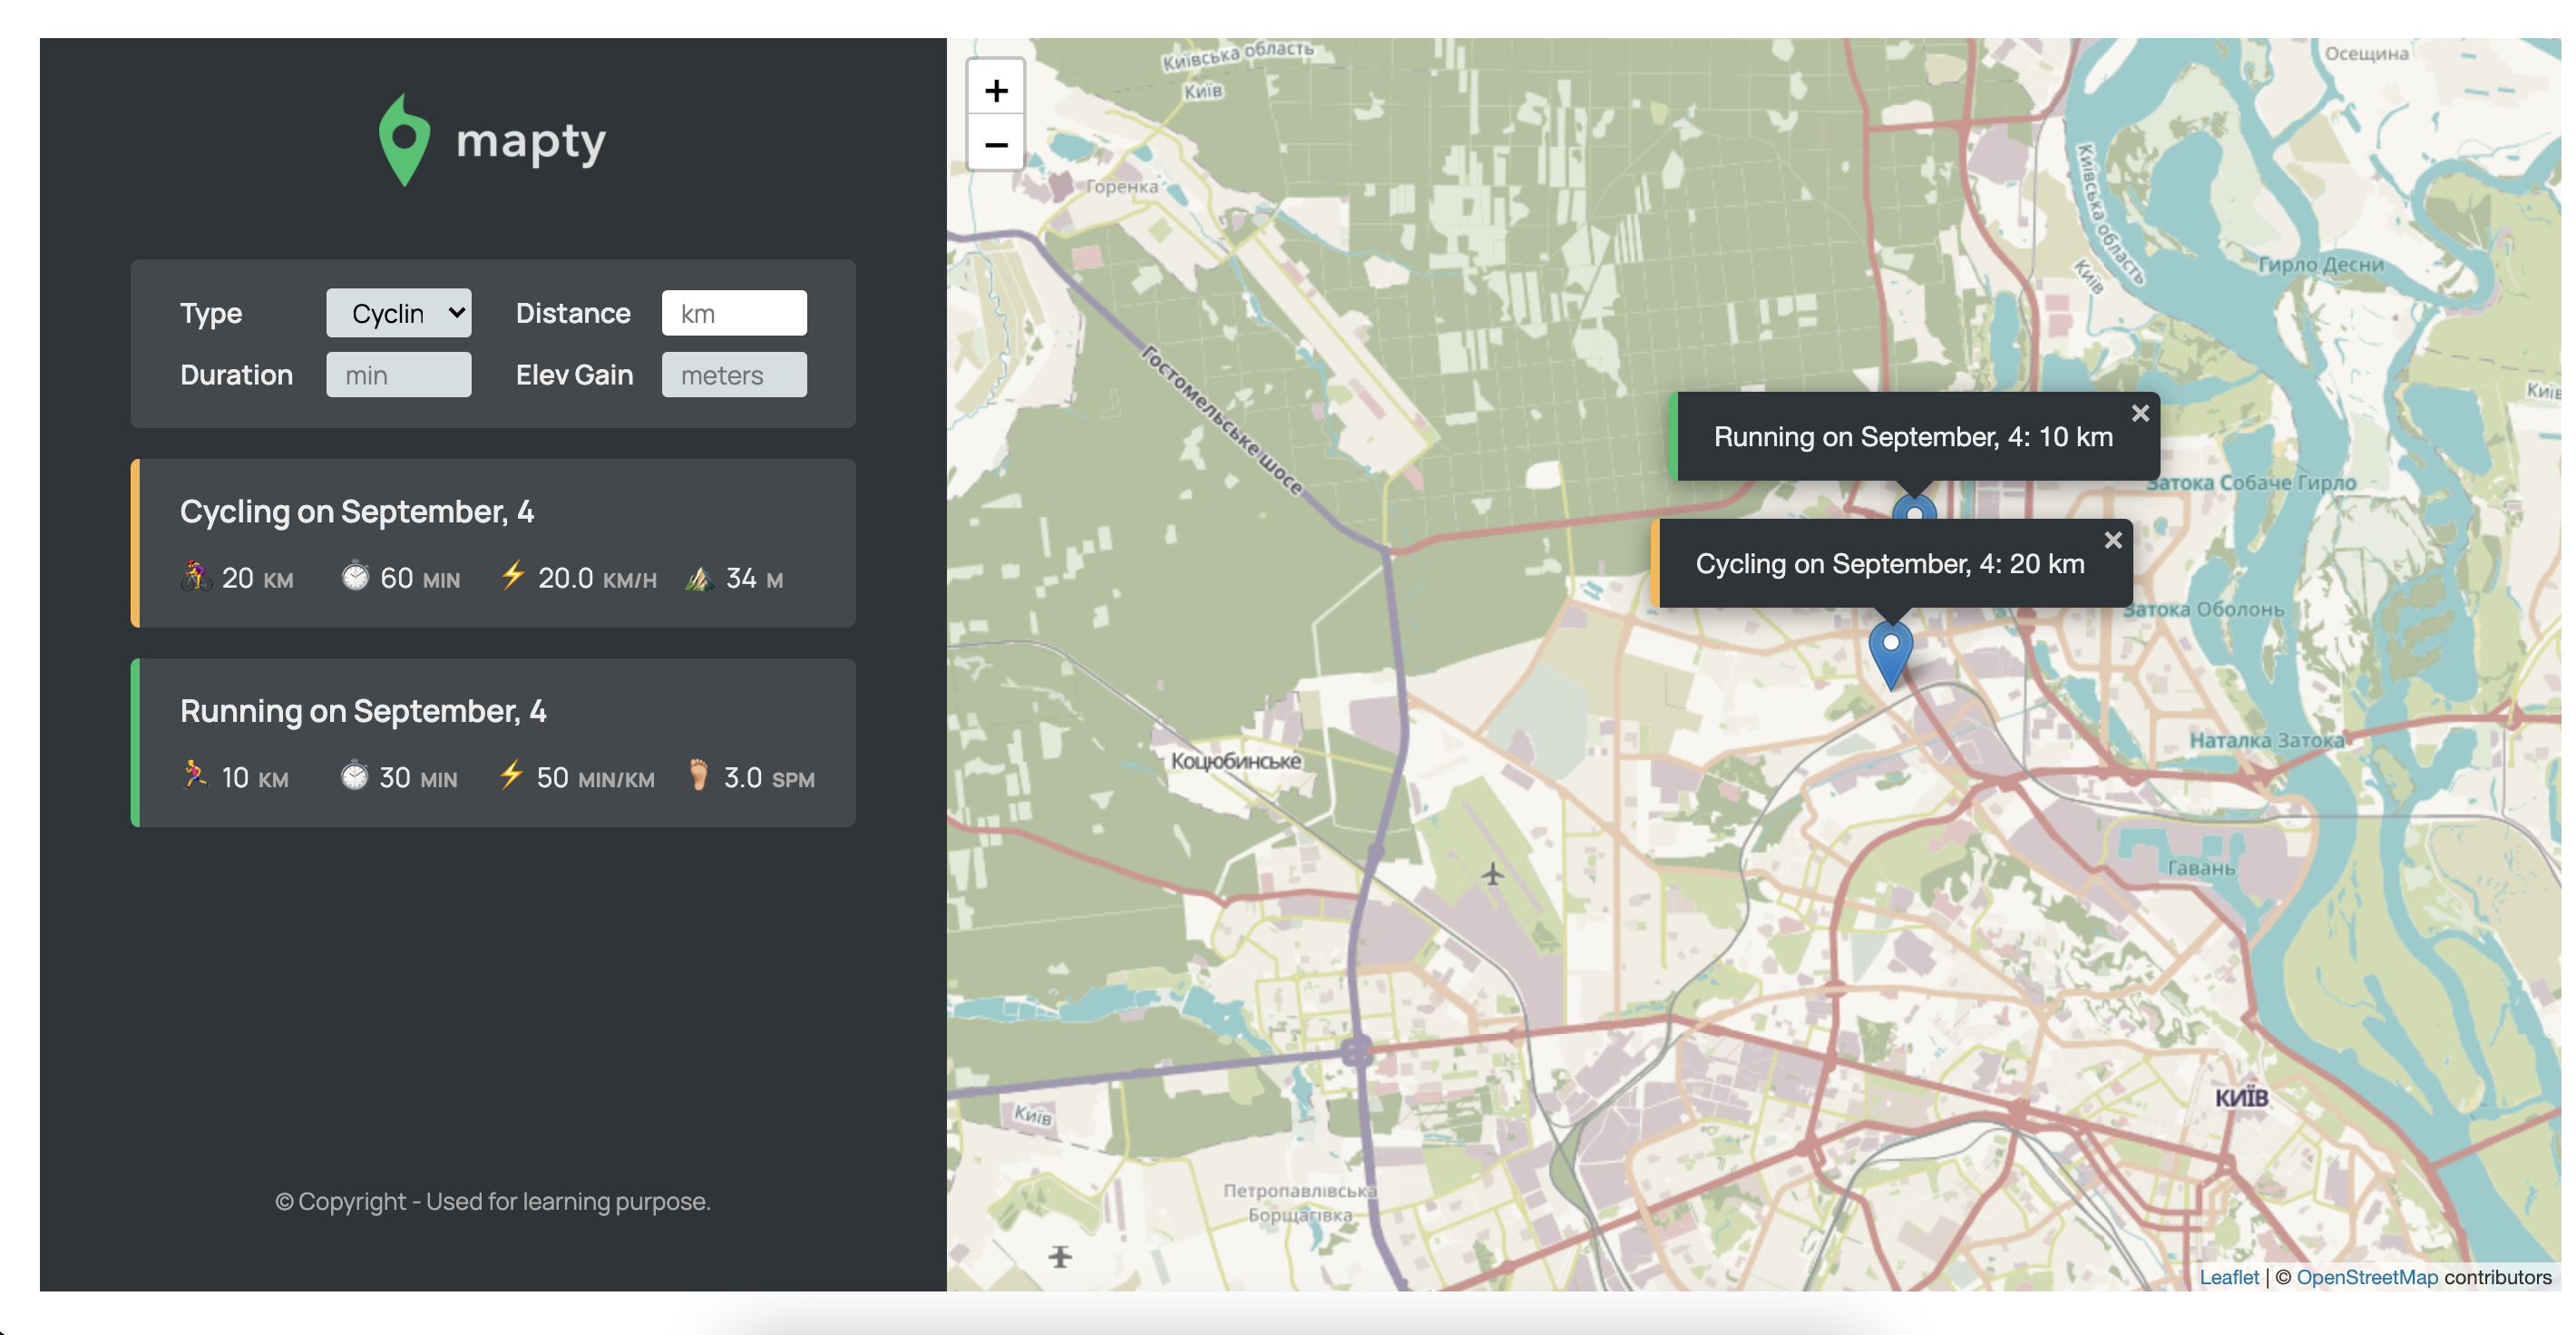The width and height of the screenshot is (2576, 1335).
Task: Click the stopwatch icon beside 30 MIN
Action: (354, 776)
